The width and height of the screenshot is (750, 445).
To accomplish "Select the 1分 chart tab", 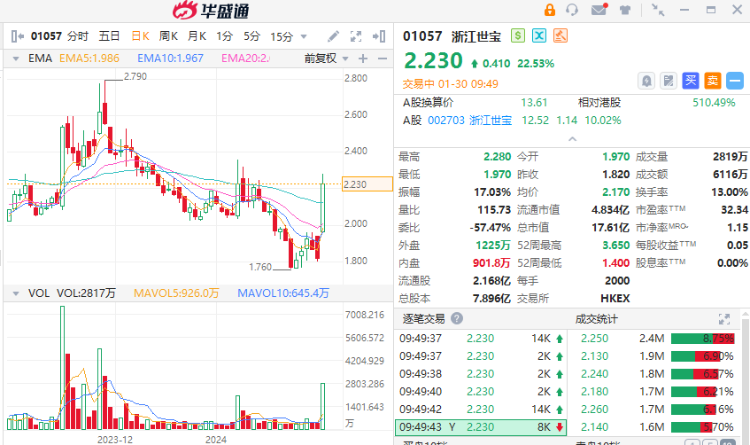I will click(x=224, y=36).
